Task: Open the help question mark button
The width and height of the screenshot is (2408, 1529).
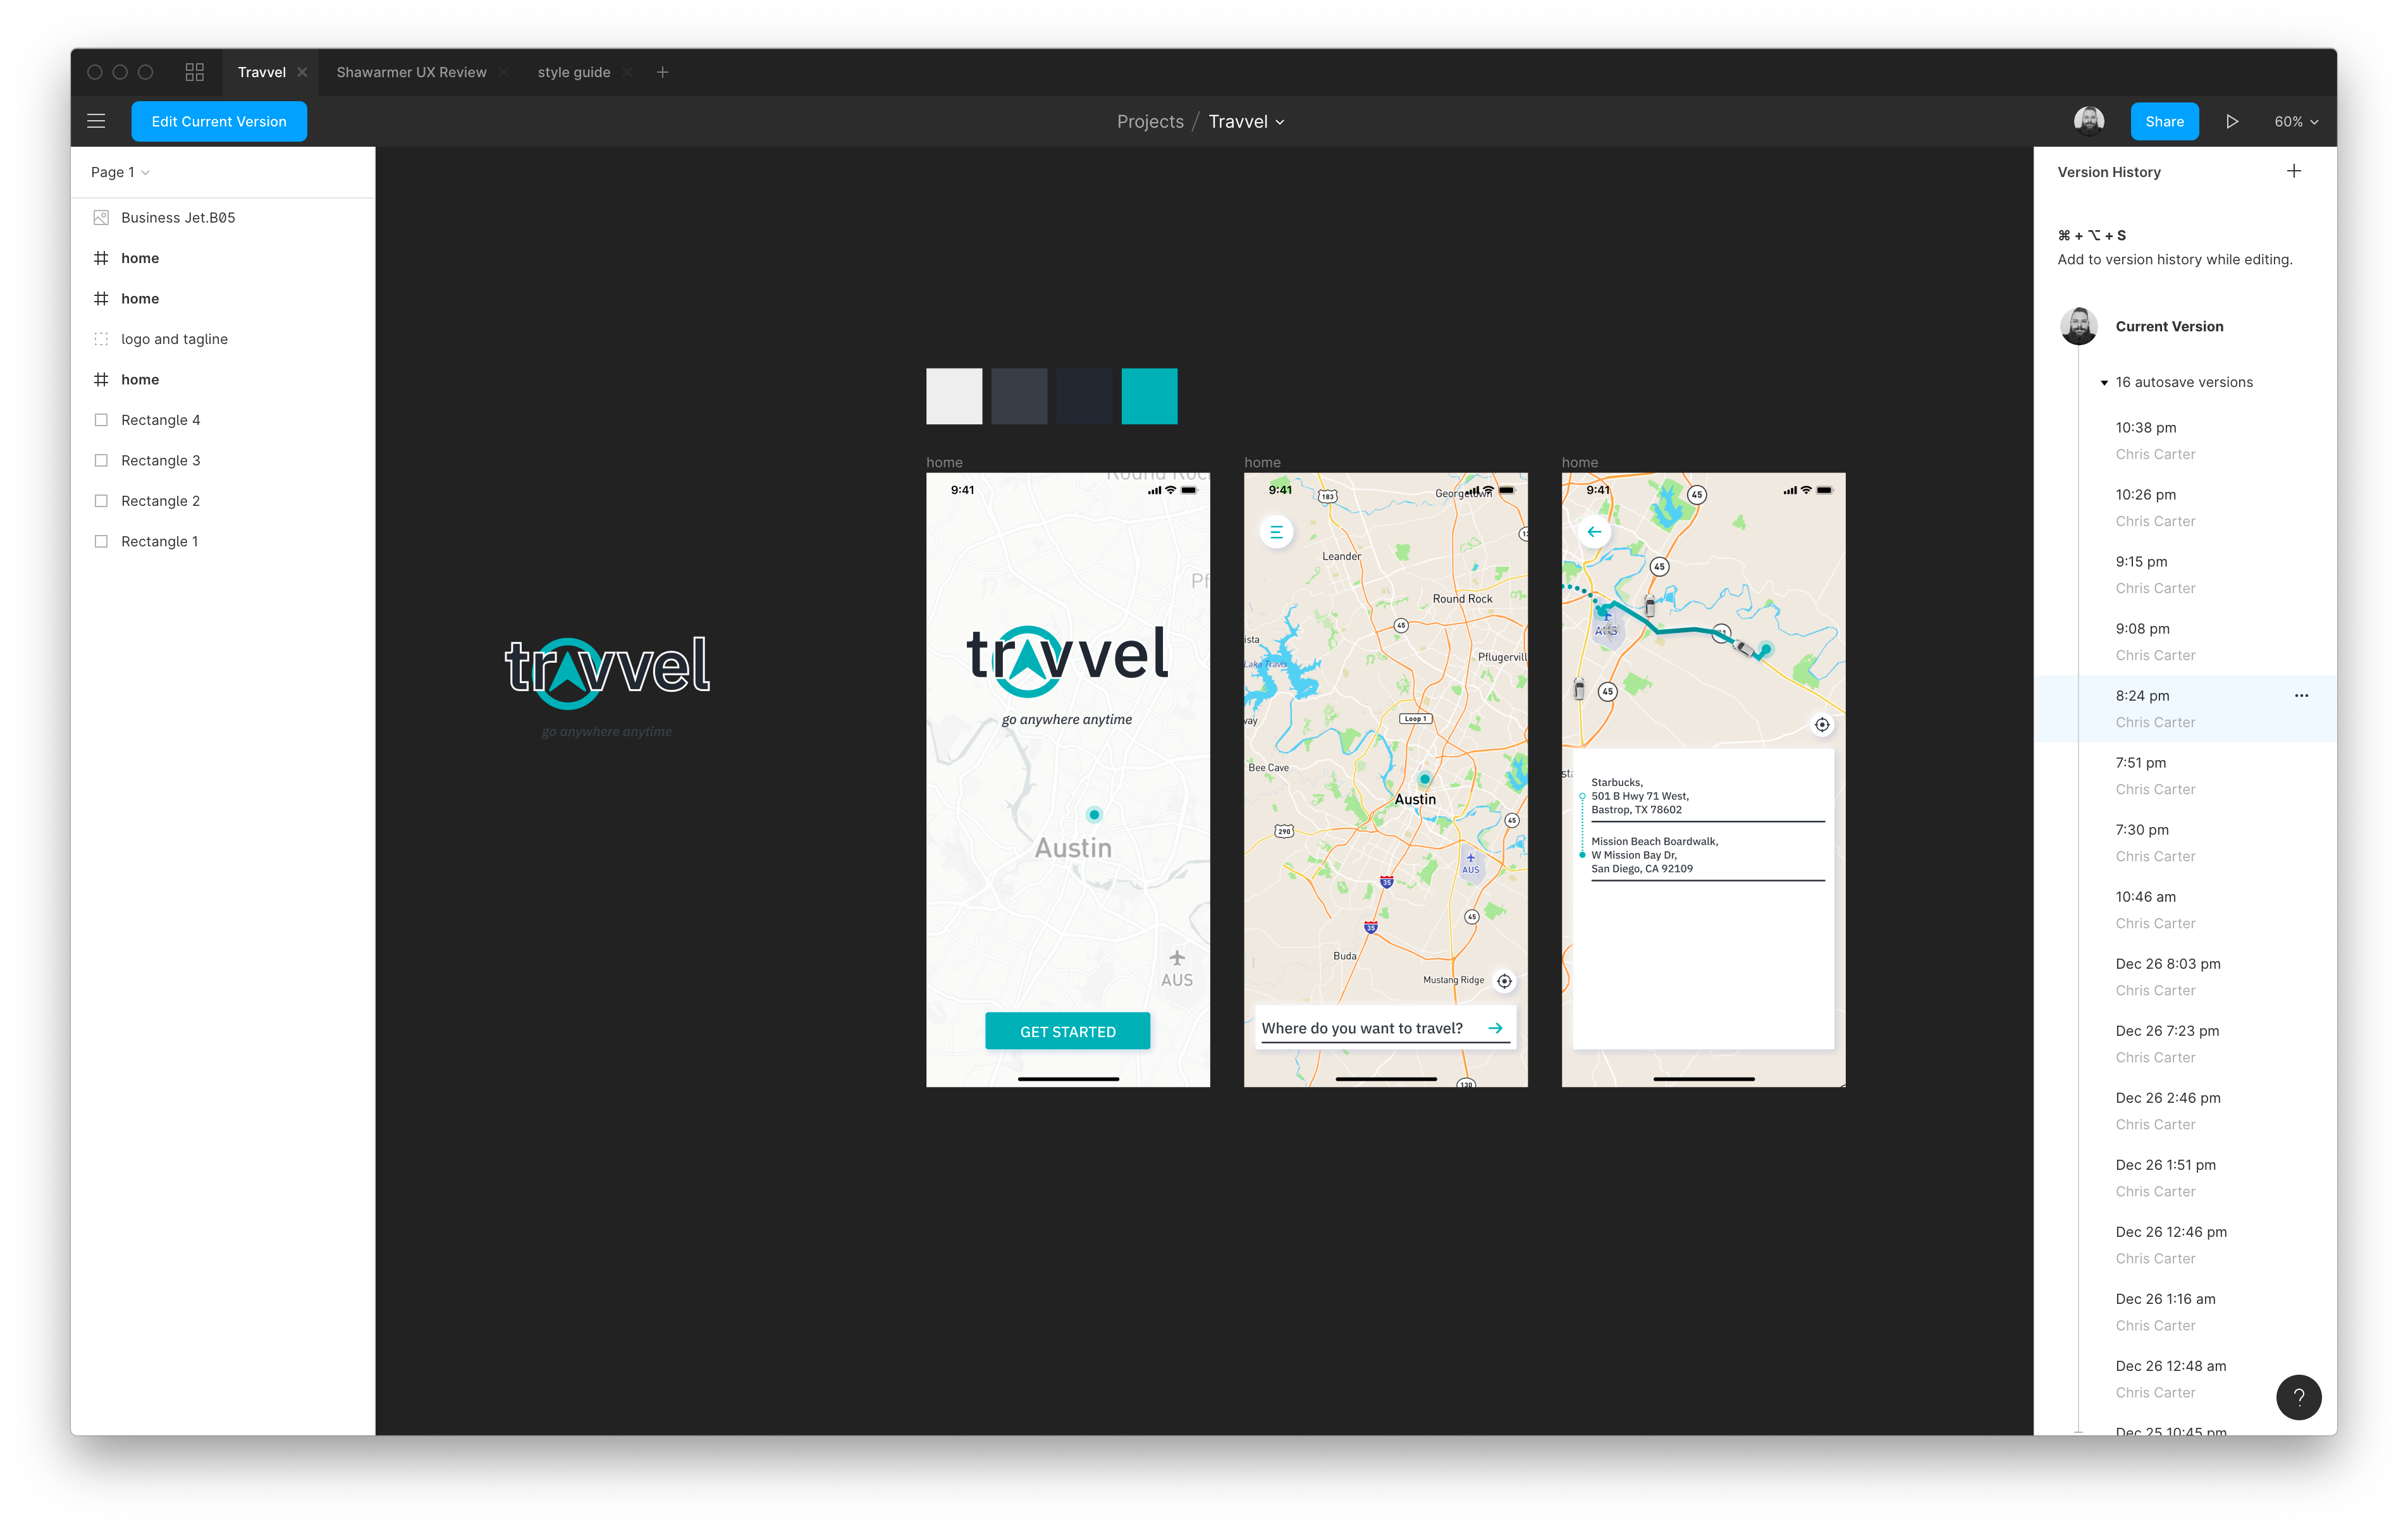Action: pyautogui.click(x=2298, y=1397)
